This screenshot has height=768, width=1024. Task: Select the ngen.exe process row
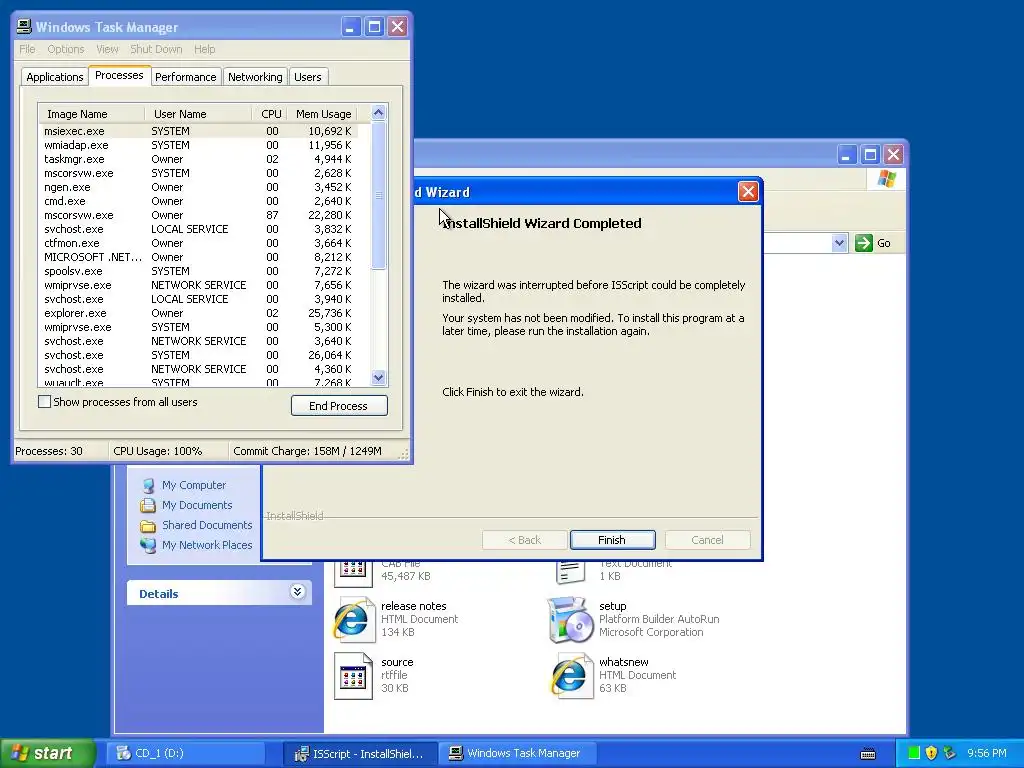coord(199,187)
